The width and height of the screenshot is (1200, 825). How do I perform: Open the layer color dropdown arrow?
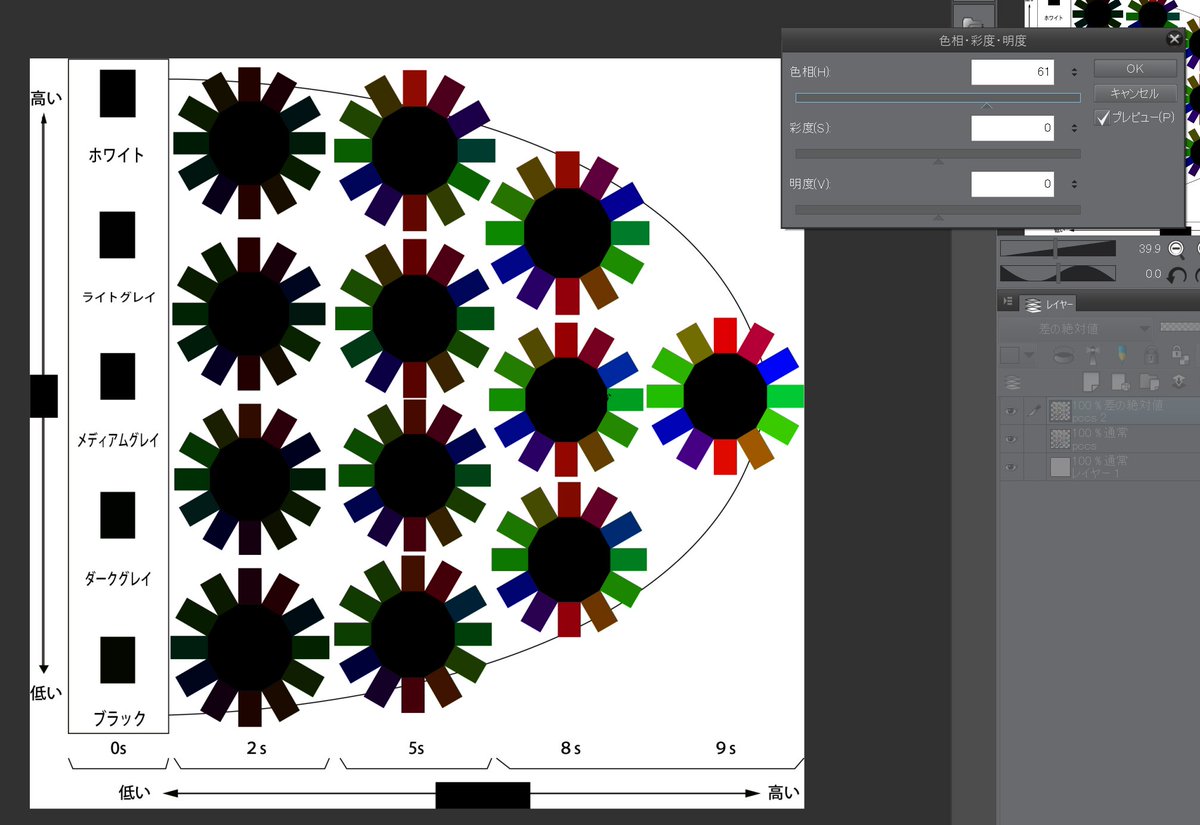(1029, 355)
